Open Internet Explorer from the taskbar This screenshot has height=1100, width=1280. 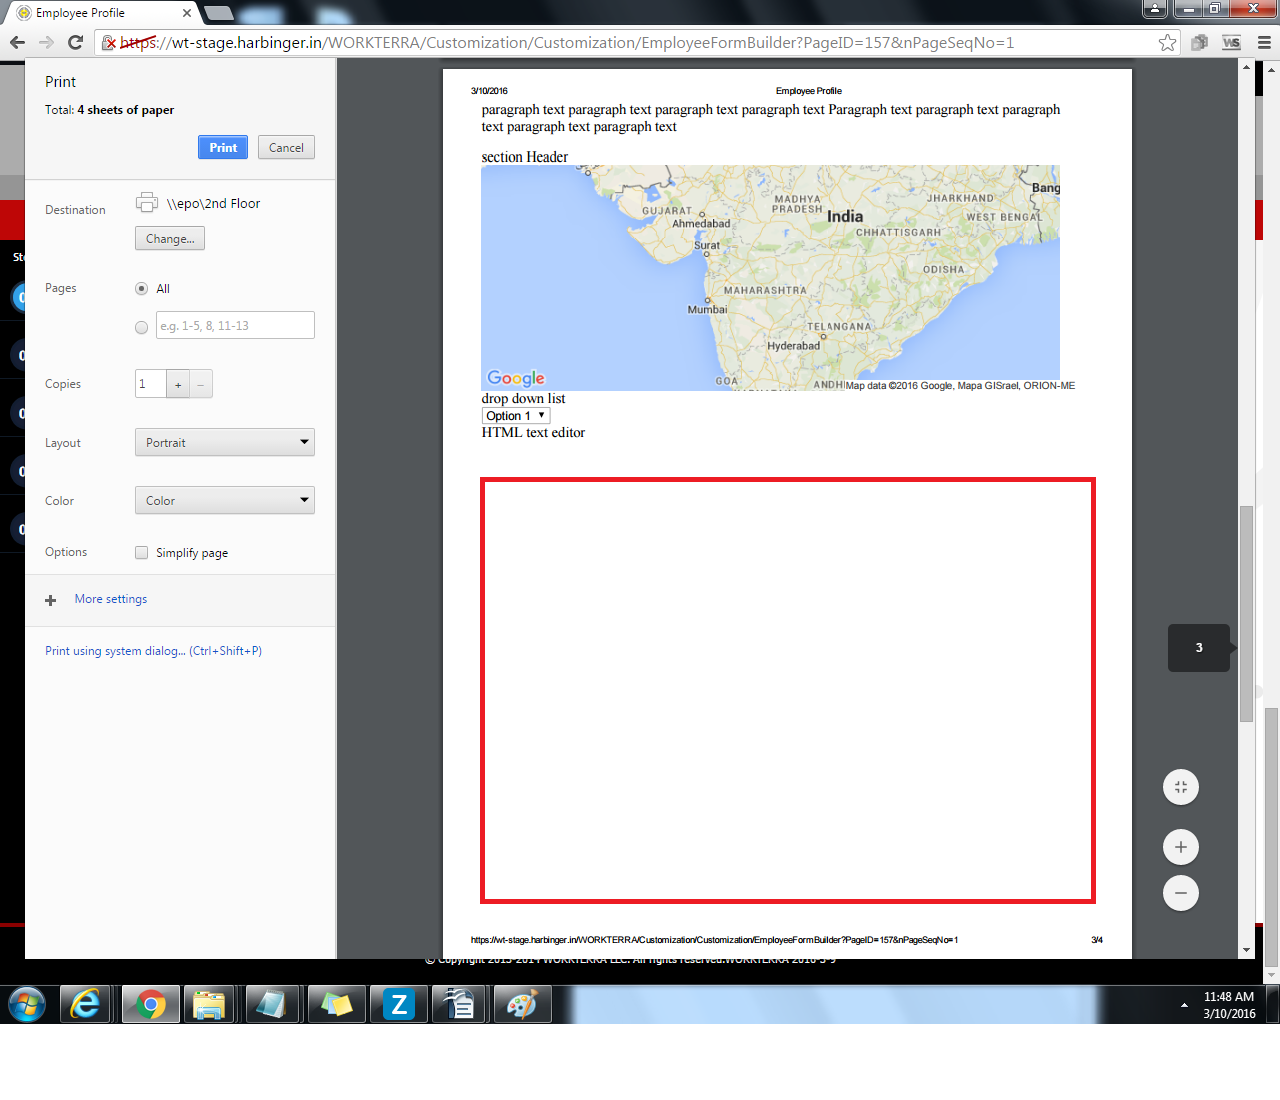point(86,1004)
